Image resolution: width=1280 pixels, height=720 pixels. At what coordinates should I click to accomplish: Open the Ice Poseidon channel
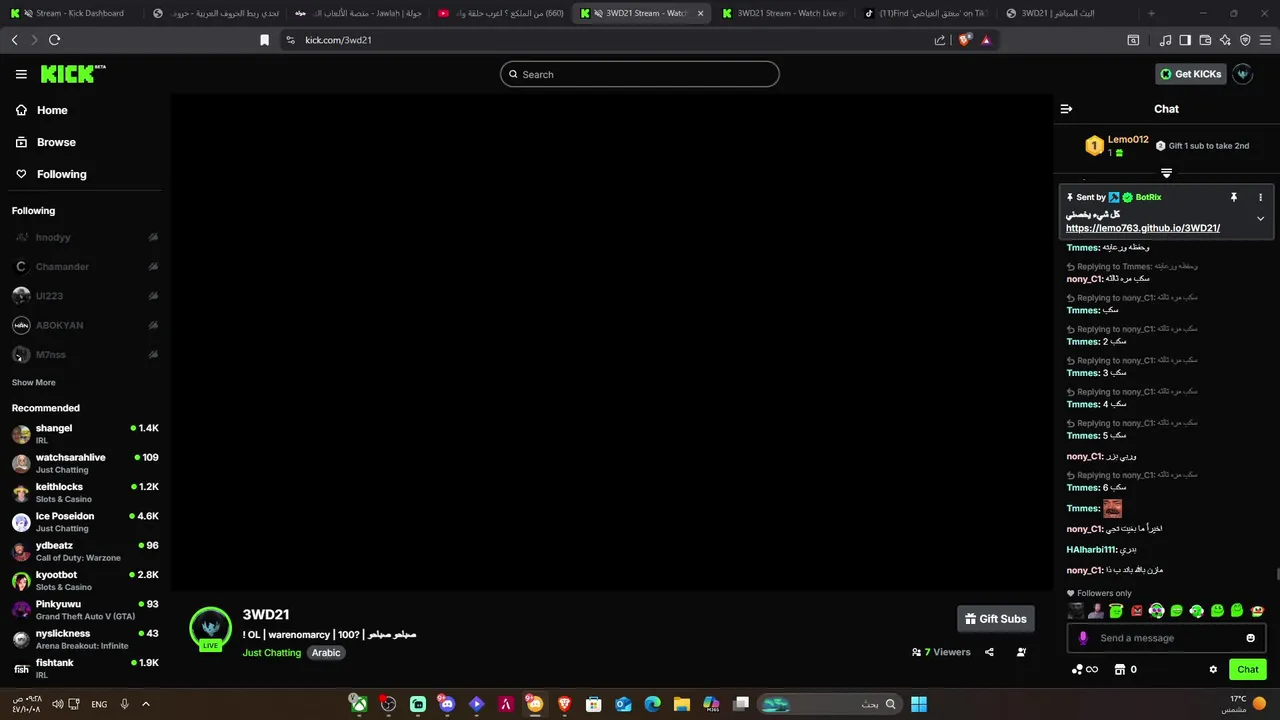(x=85, y=522)
